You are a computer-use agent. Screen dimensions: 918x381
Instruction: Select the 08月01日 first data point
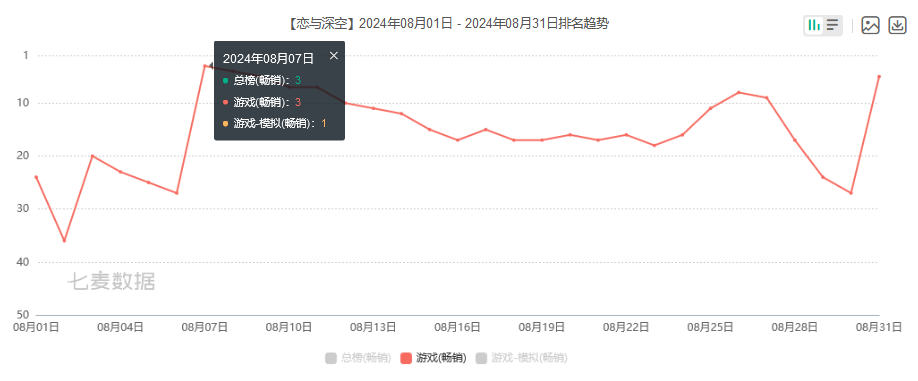36,177
